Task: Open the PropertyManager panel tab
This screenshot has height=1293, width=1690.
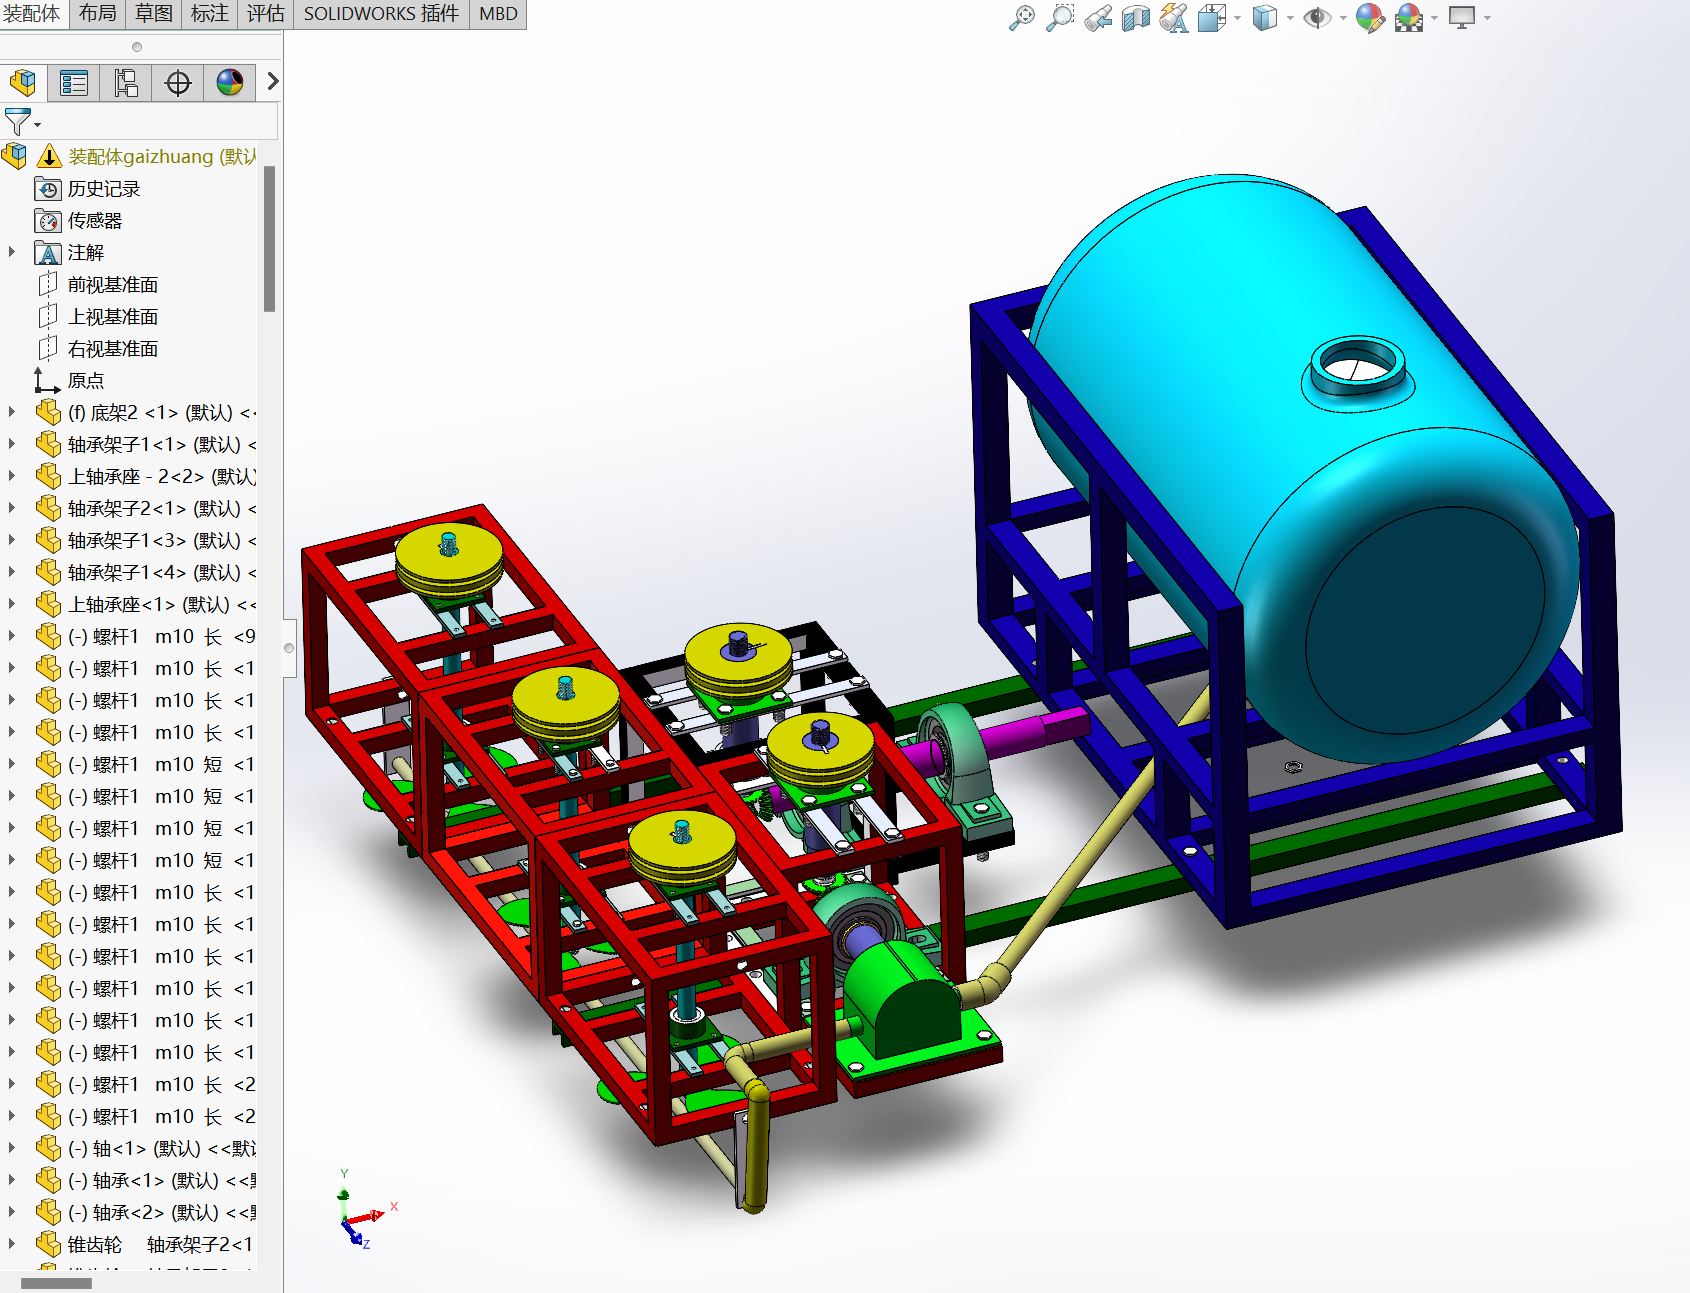Action: click(x=74, y=83)
